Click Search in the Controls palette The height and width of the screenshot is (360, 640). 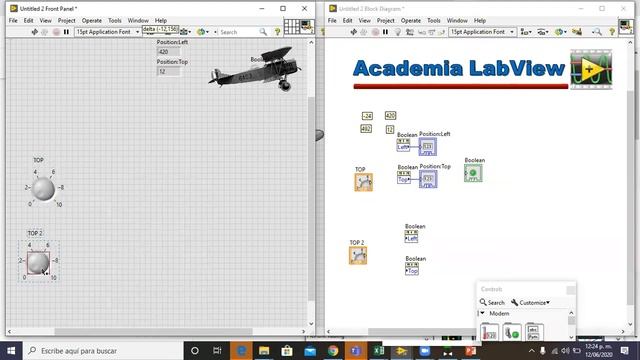click(492, 302)
